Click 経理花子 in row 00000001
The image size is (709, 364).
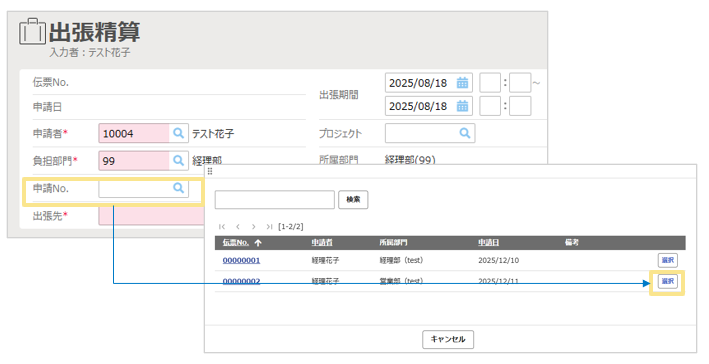click(x=326, y=260)
